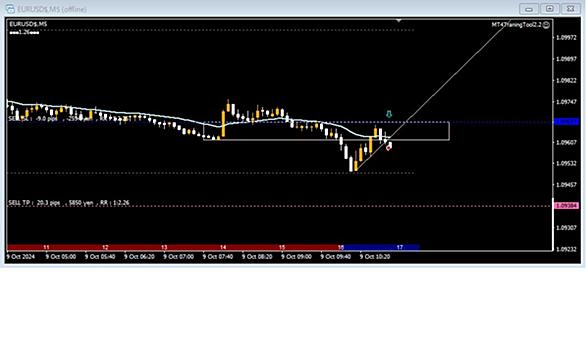
Task: Click the 1.09532 price axis label
Action: coord(566,163)
